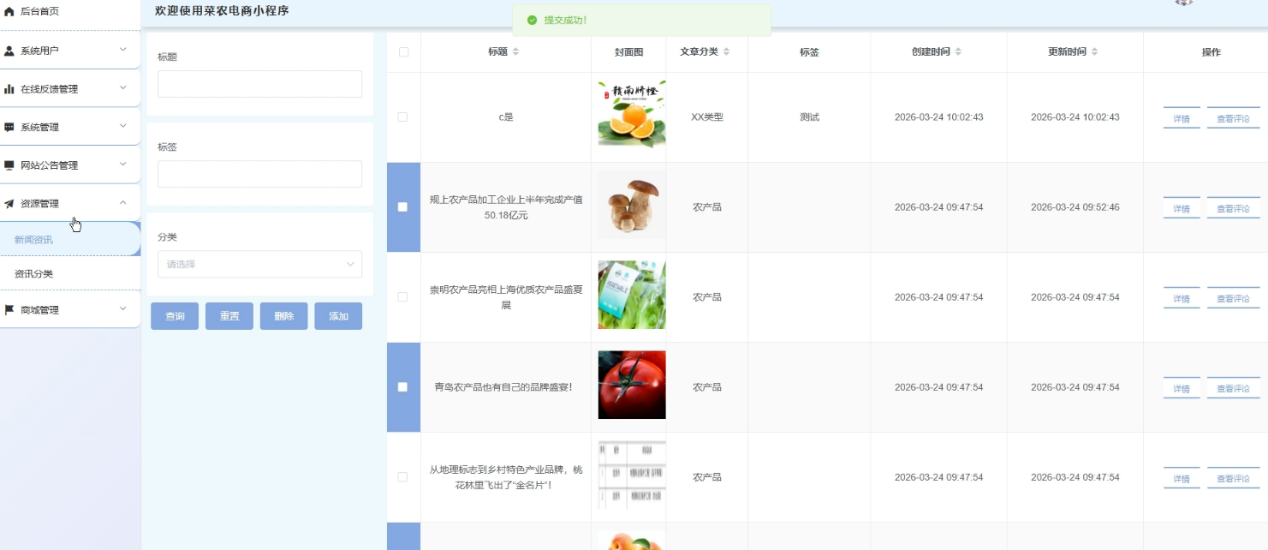The image size is (1268, 550).
Task: Click the monitor icon of 网站公告管理
Action: tap(9, 165)
